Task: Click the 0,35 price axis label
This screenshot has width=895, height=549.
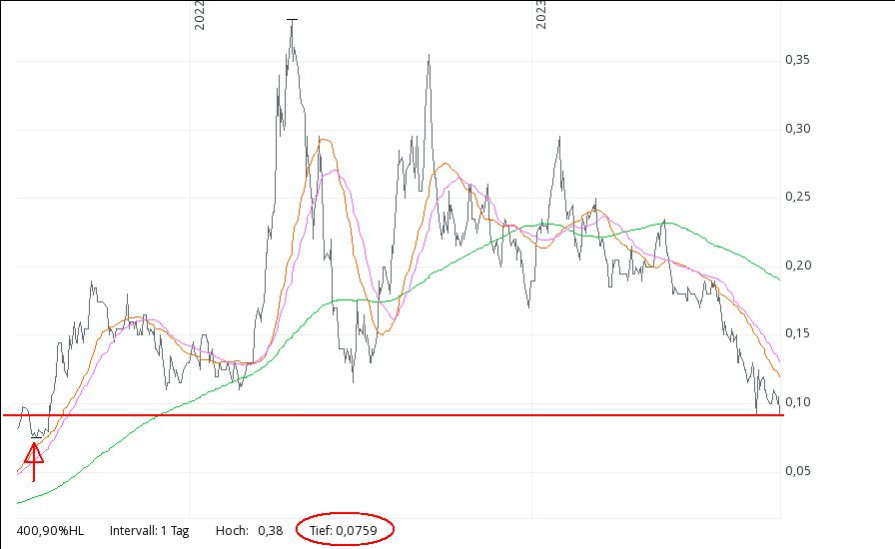Action: [797, 60]
